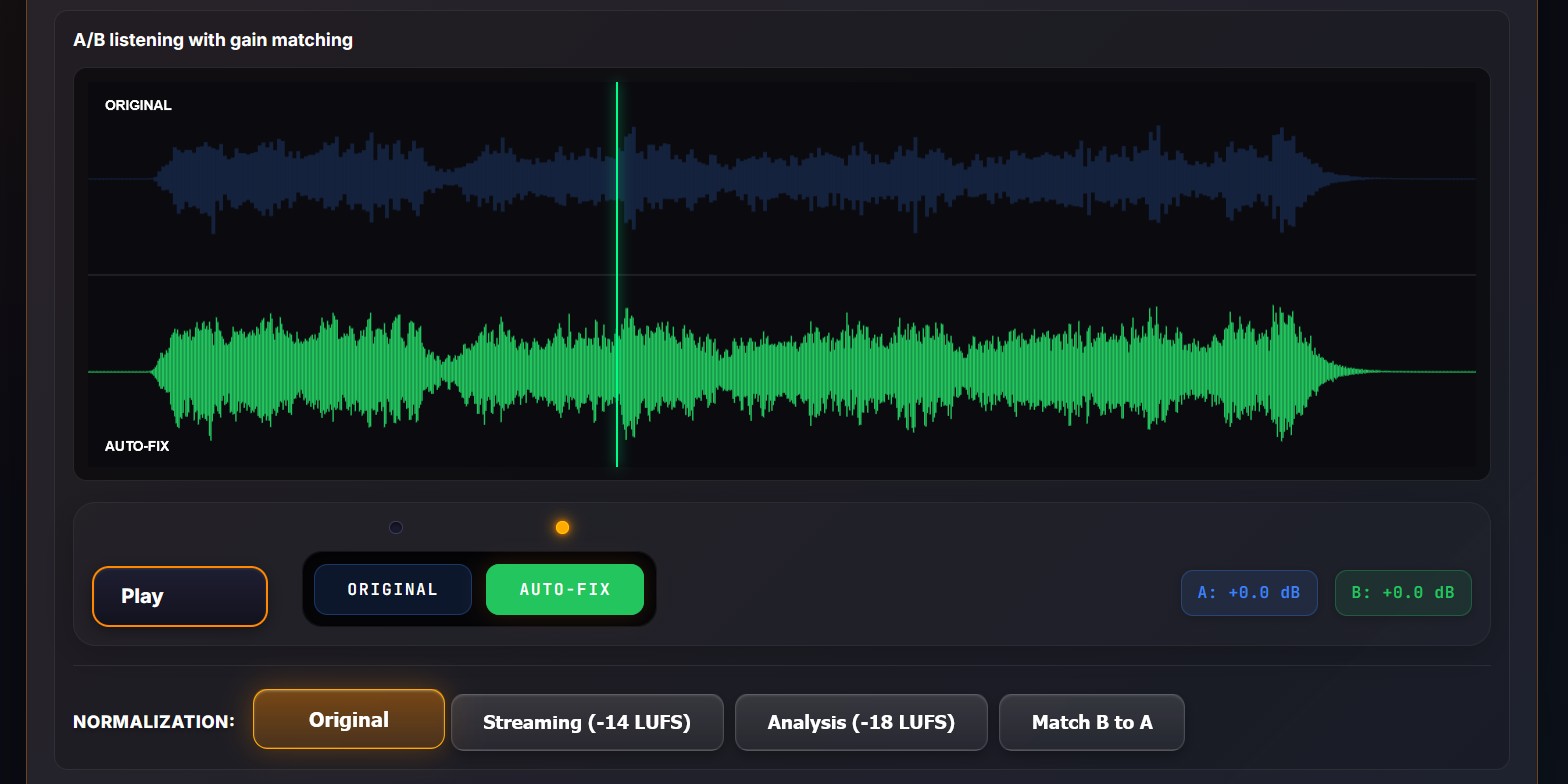This screenshot has width=1568, height=784.
Task: Click the ORIGINAL label in the waveform view
Action: point(138,105)
